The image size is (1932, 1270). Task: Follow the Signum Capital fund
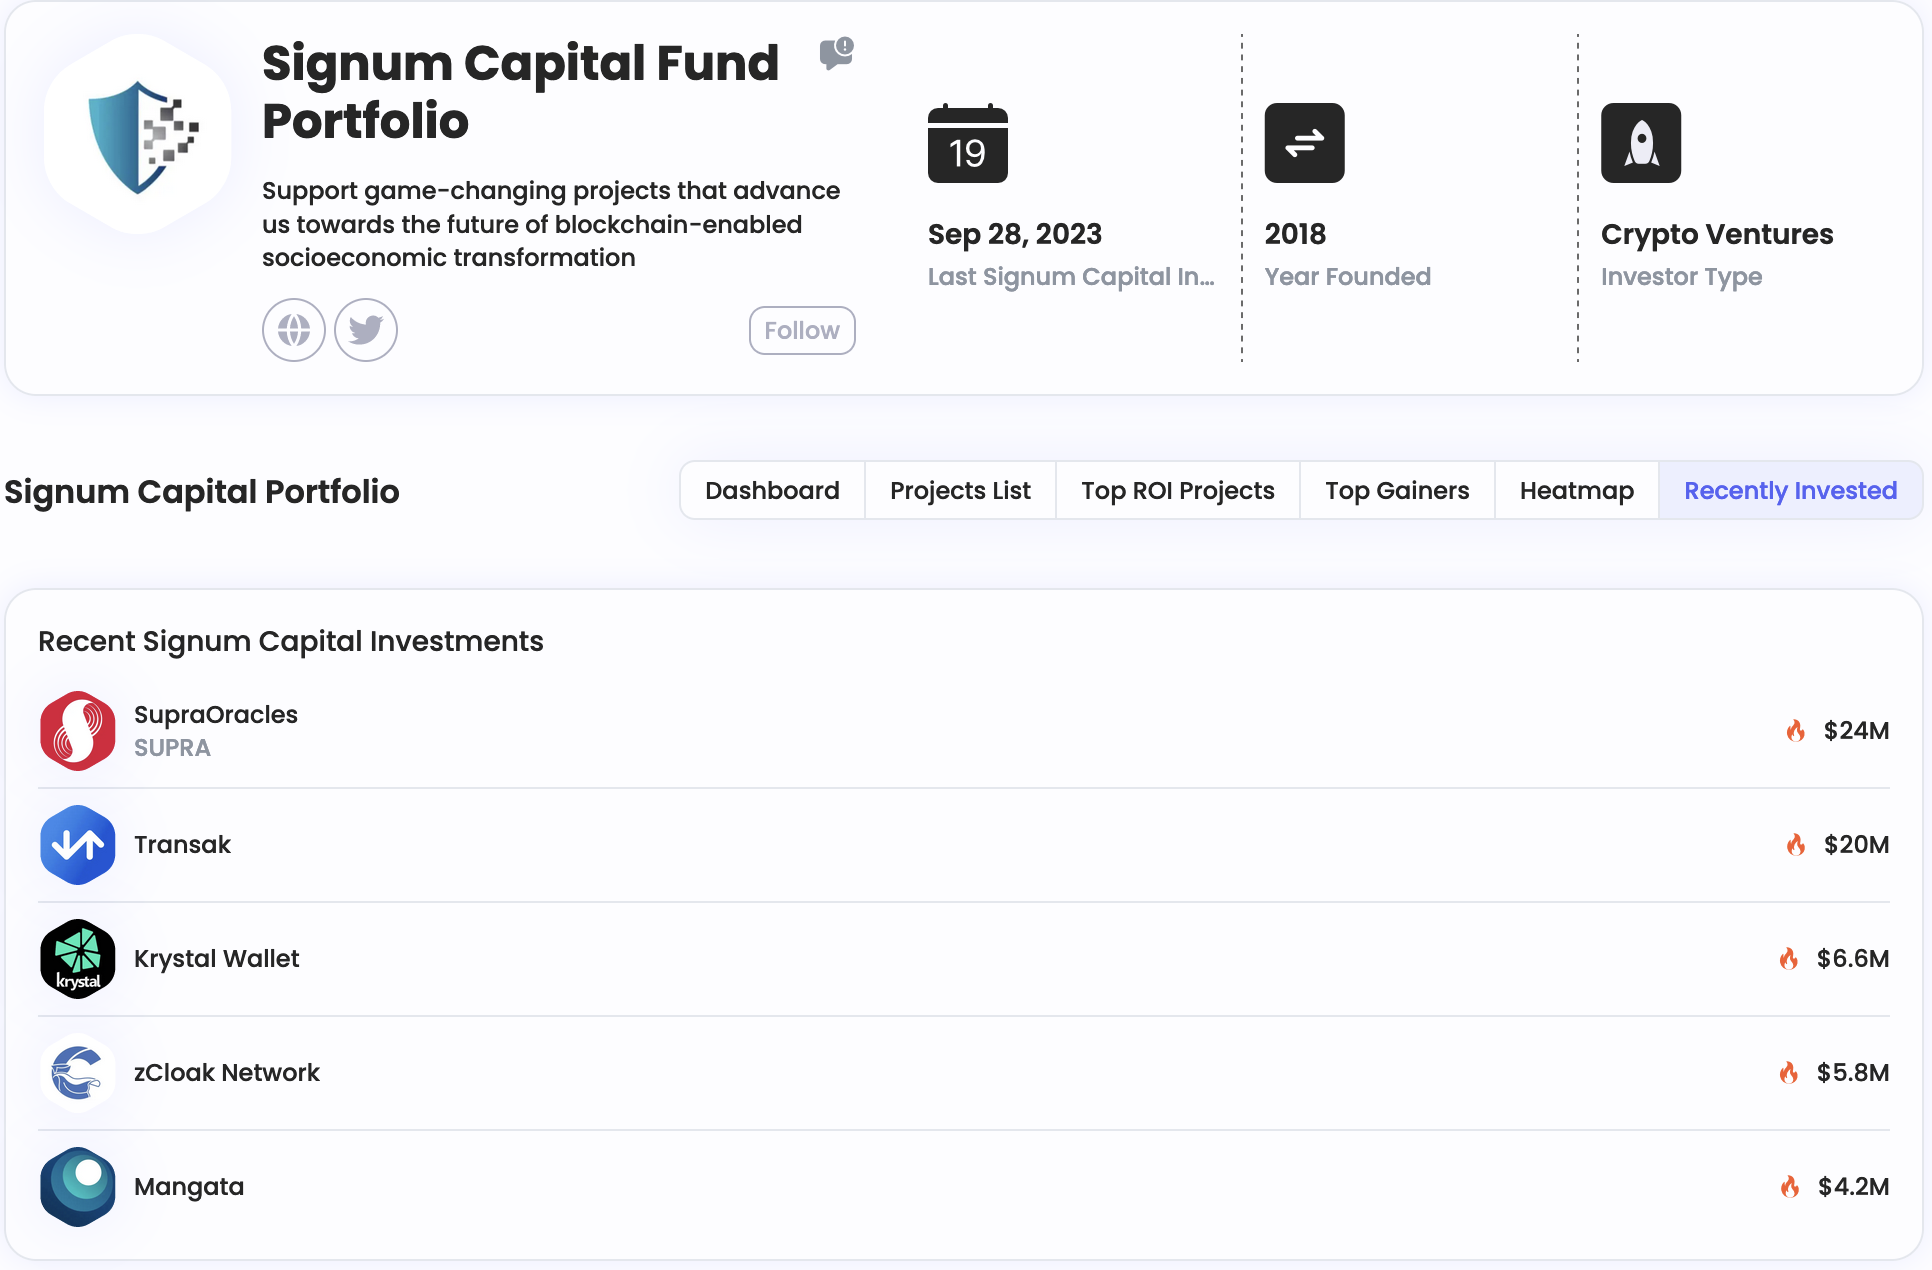coord(802,330)
